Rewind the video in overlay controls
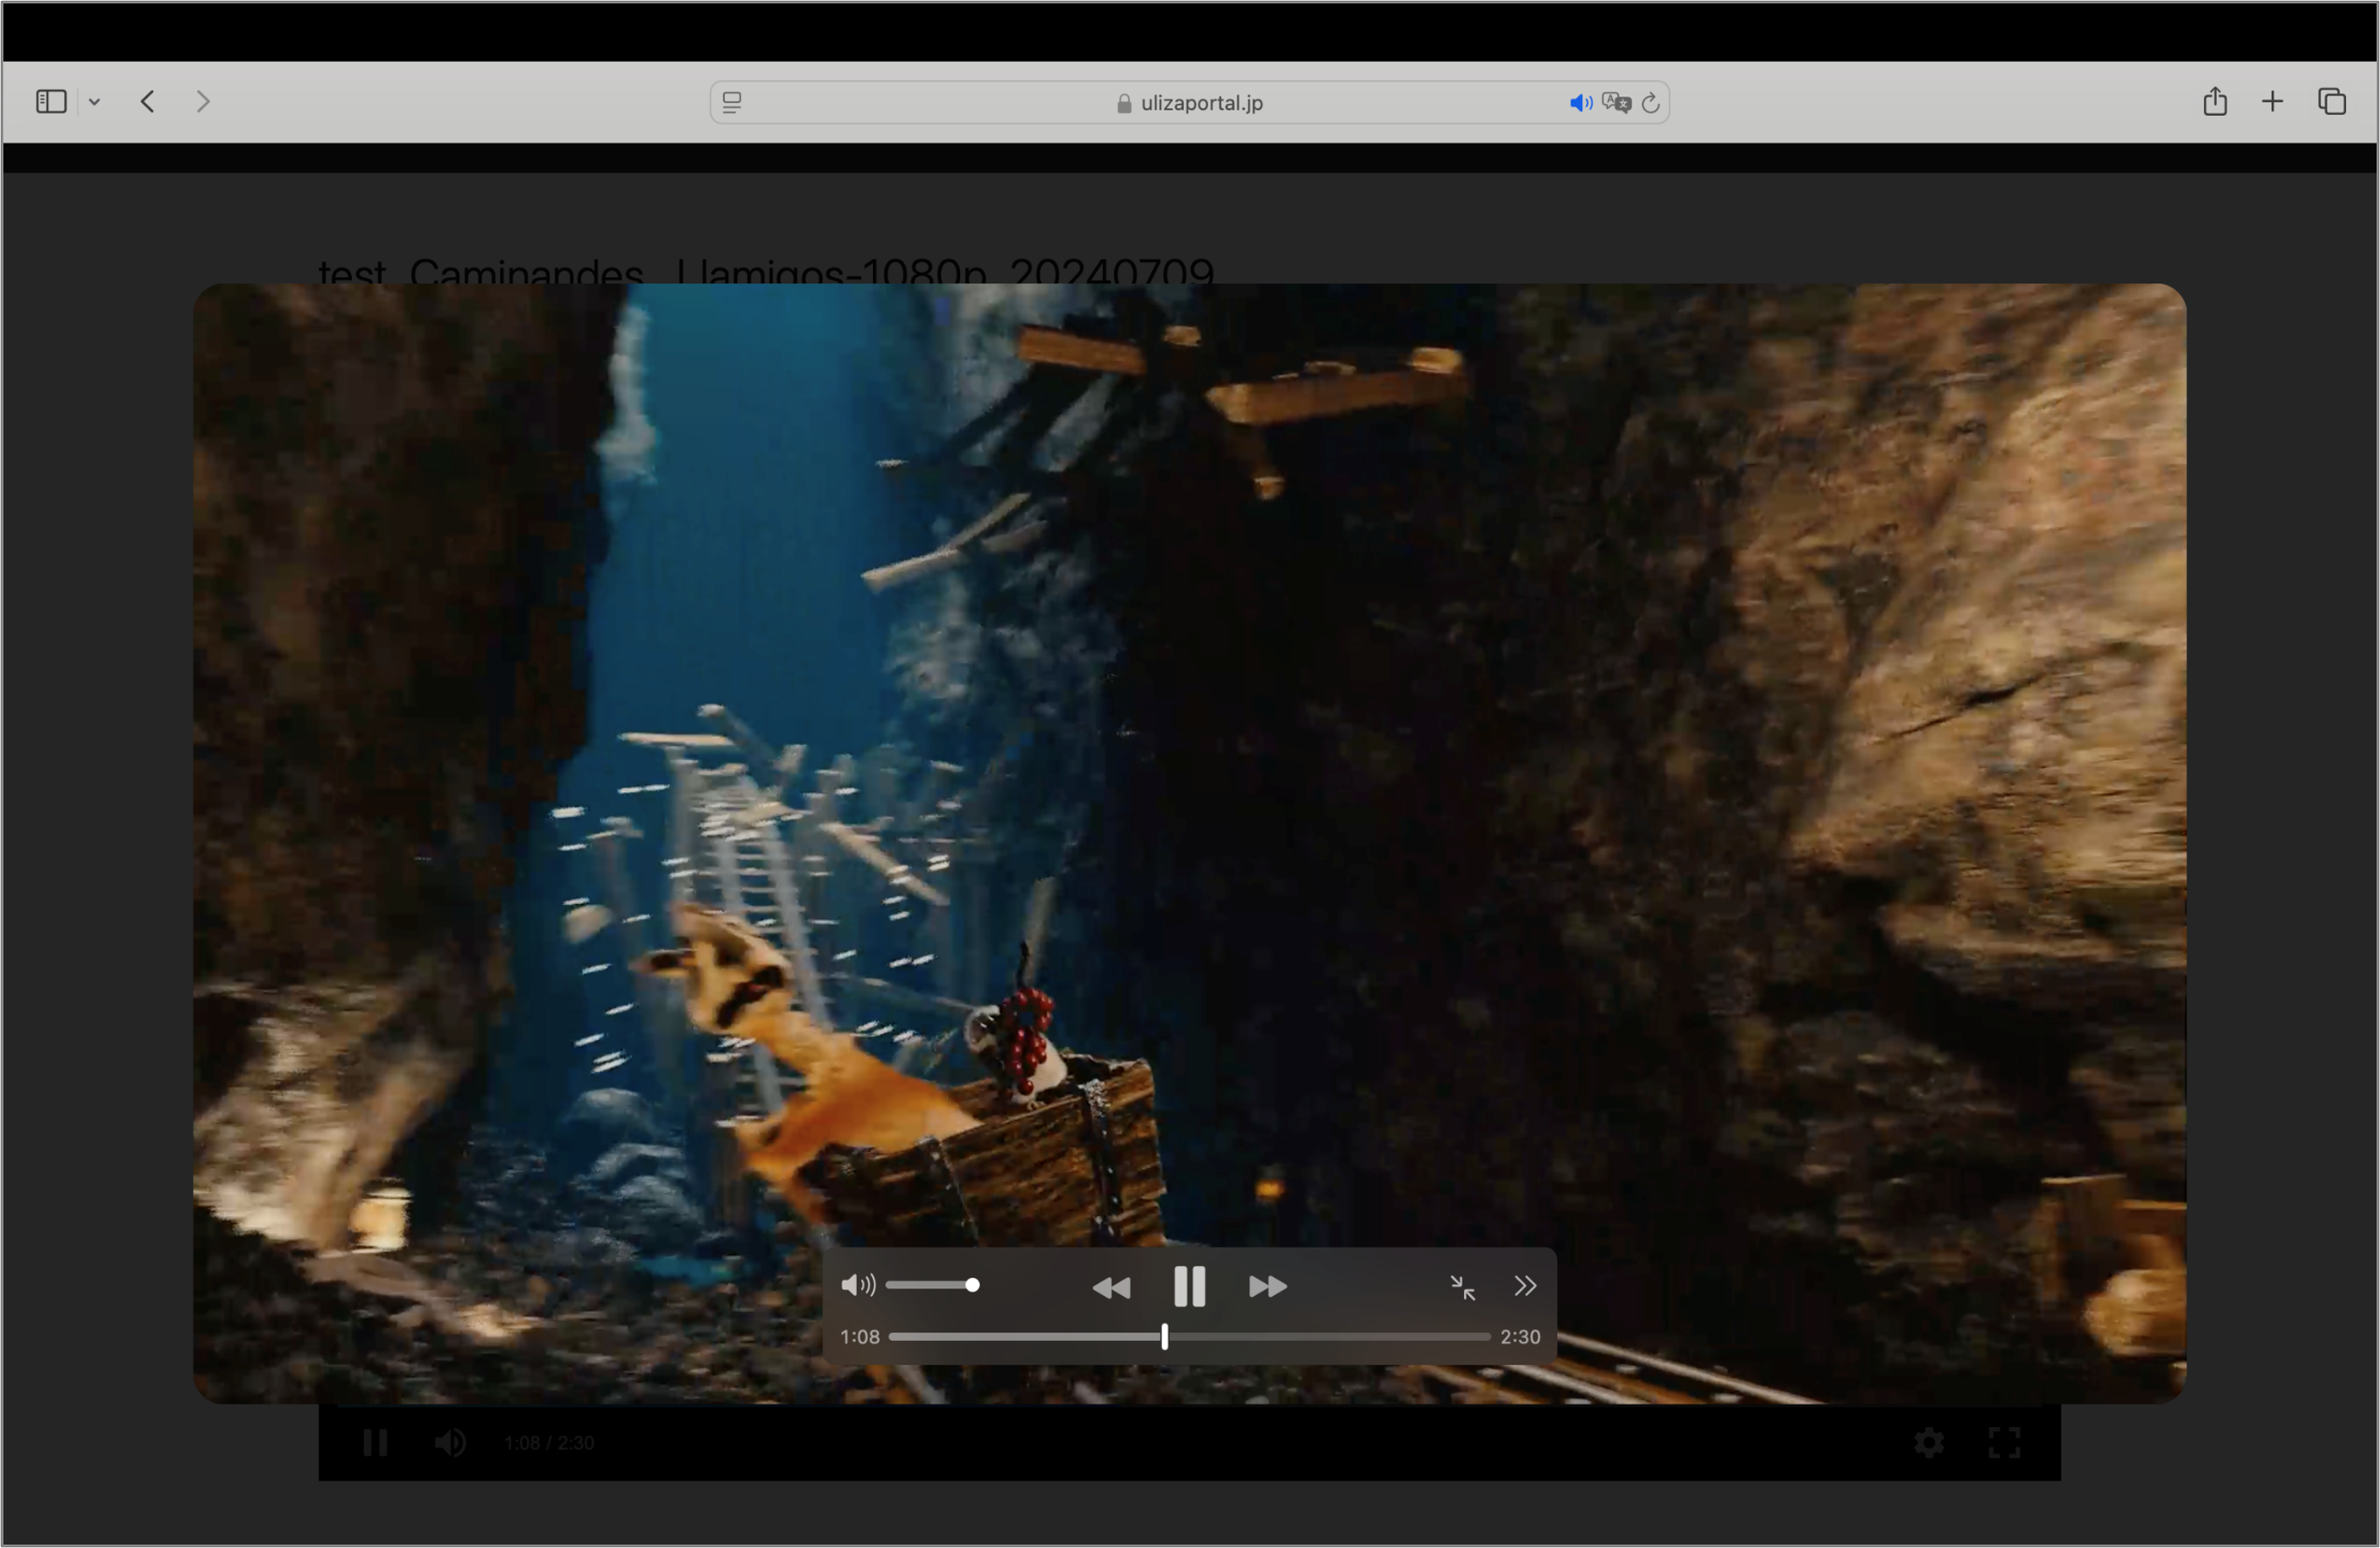The image size is (2380, 1548). (1111, 1287)
